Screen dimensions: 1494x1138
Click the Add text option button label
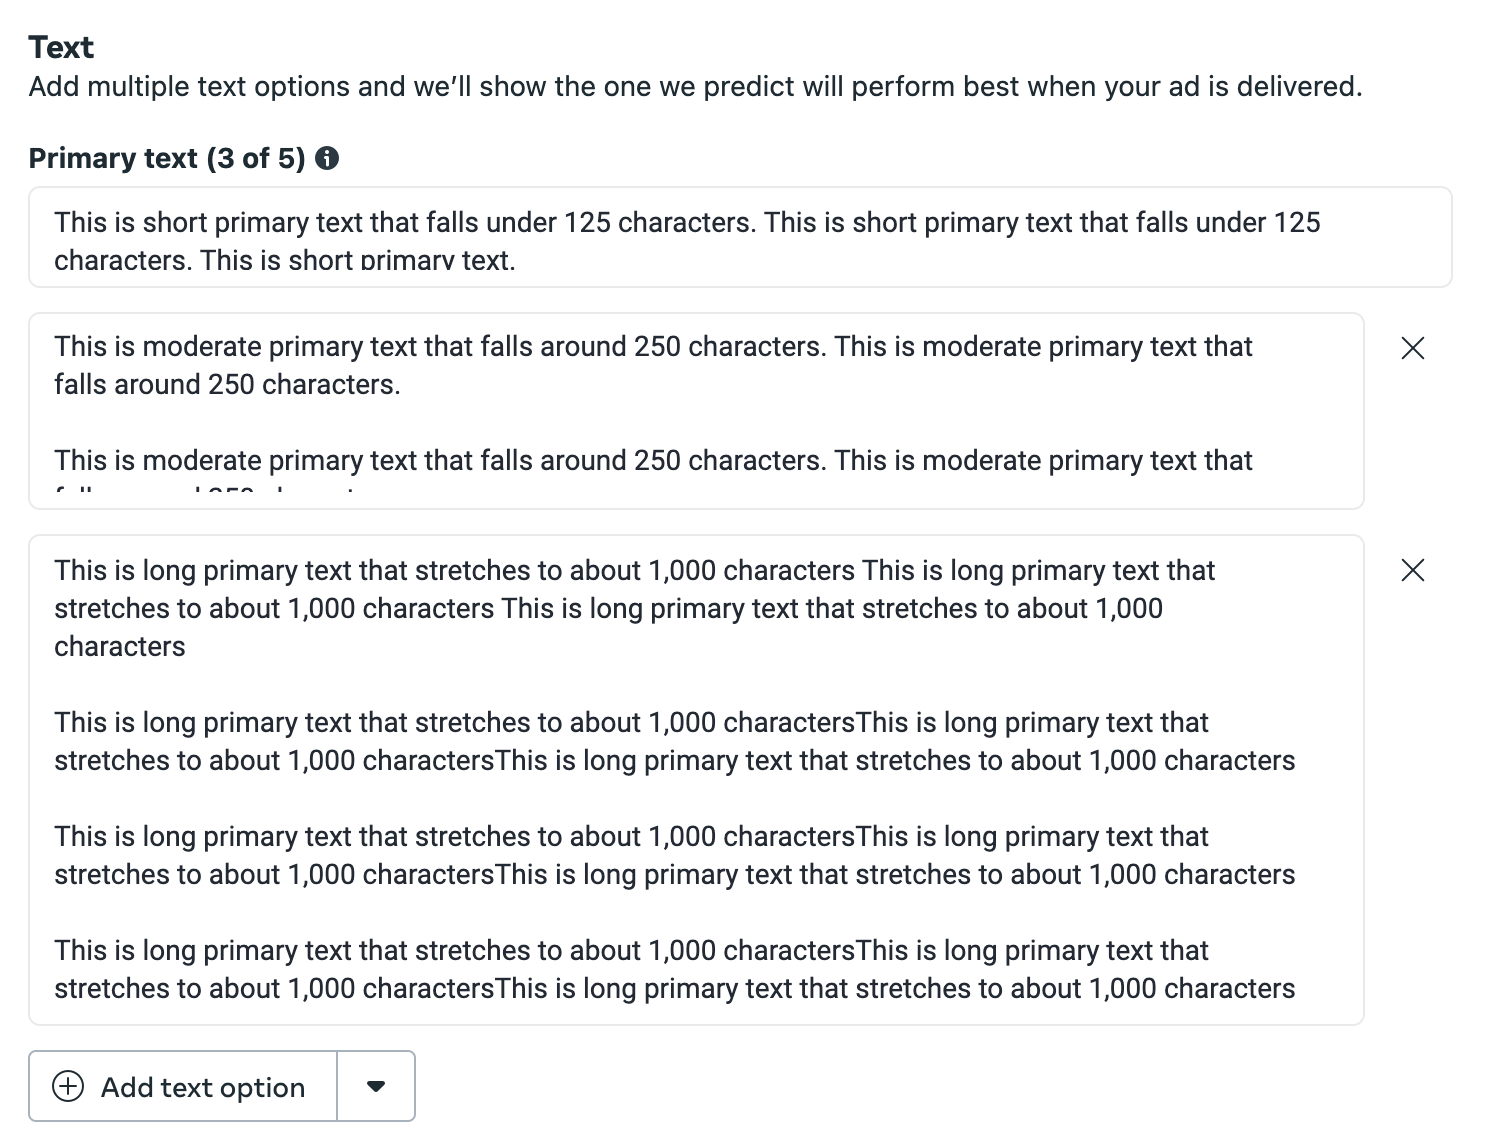(203, 1087)
